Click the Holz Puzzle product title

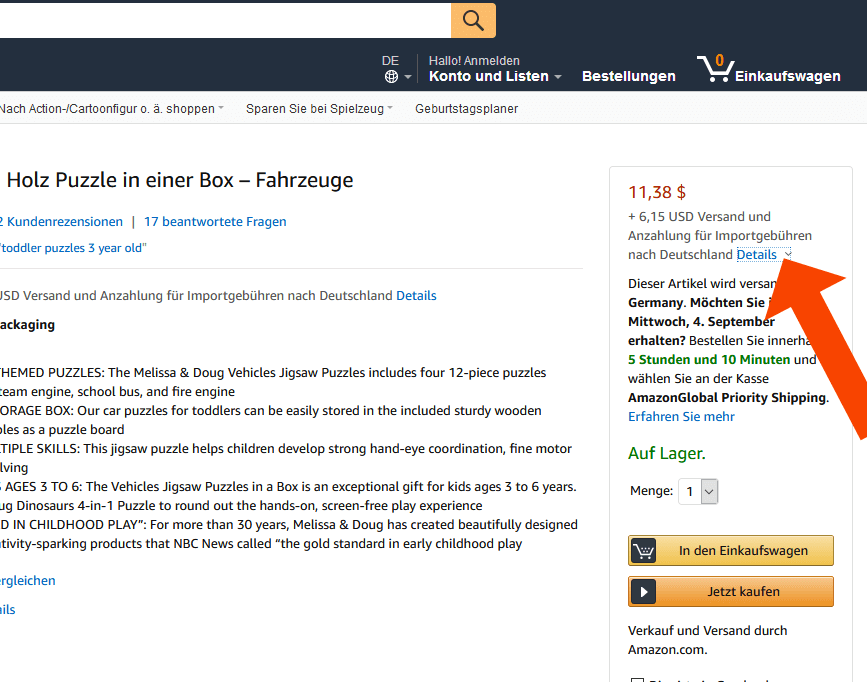click(180, 181)
